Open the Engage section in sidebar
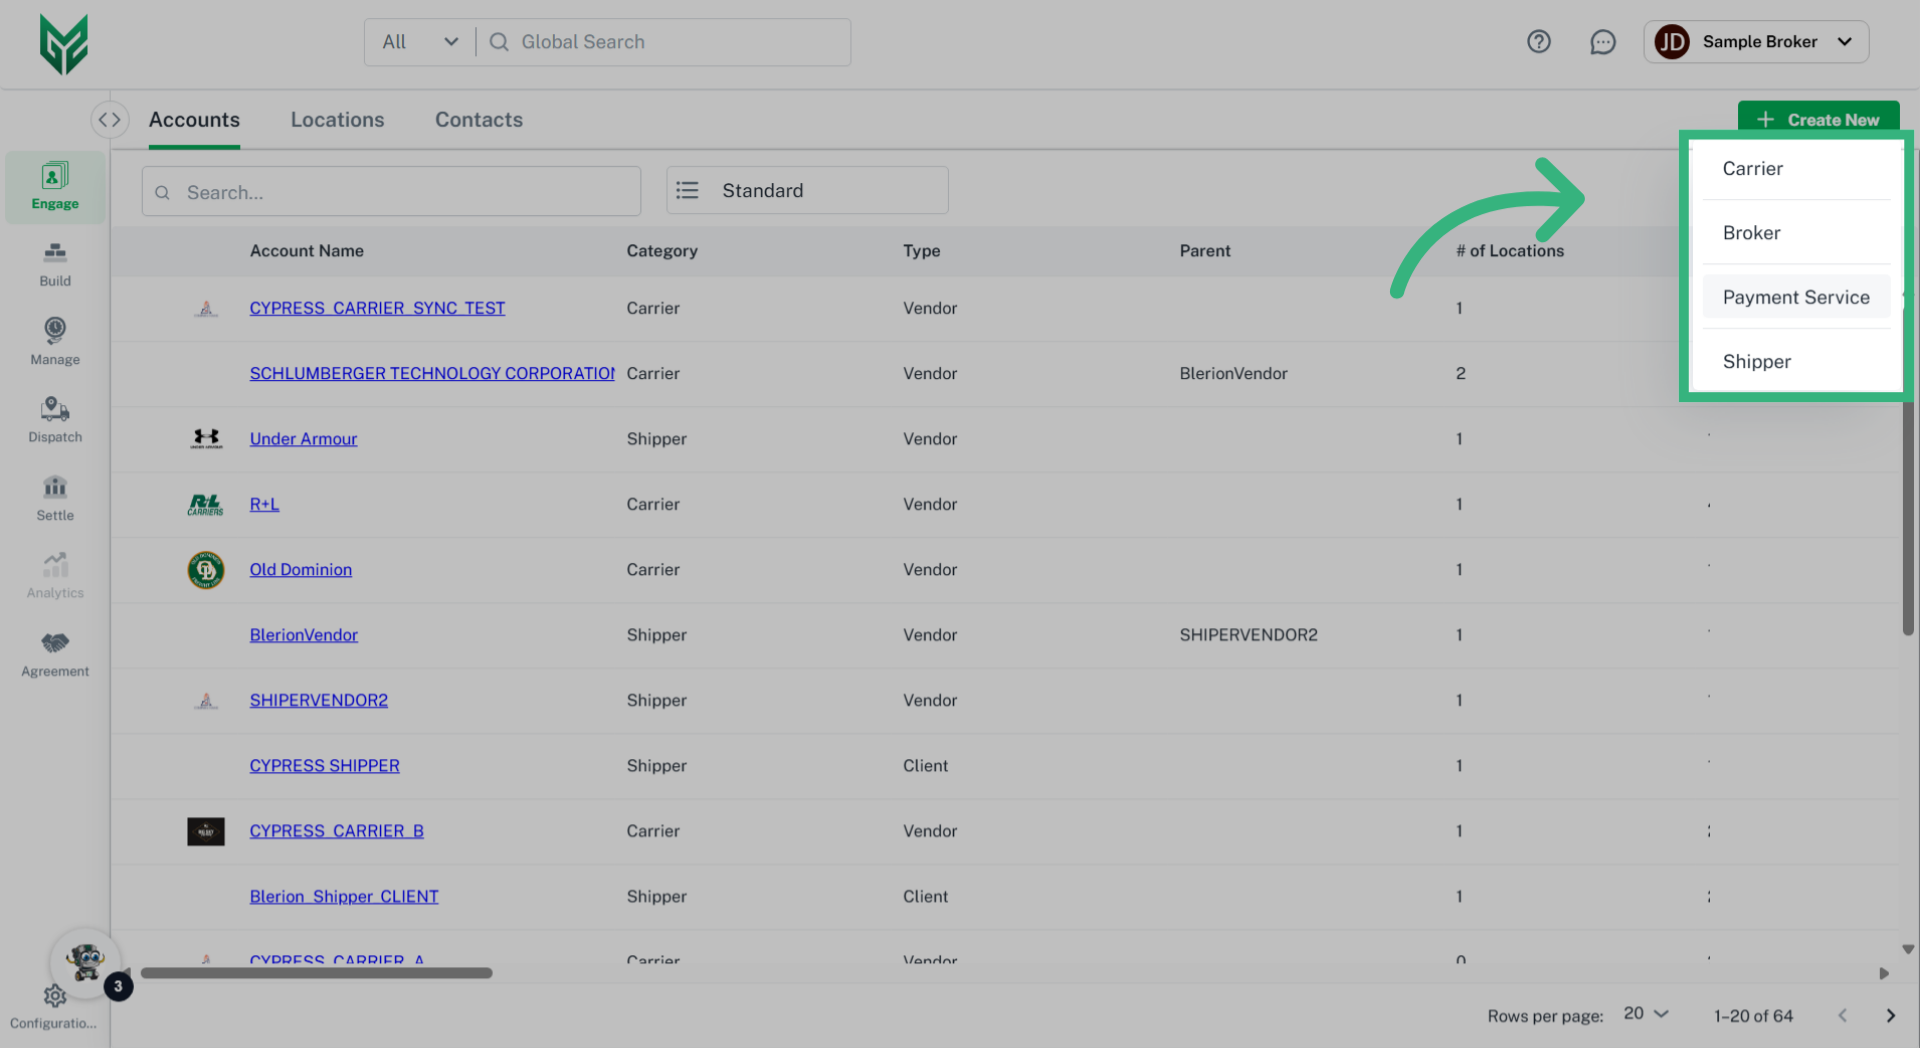1920x1048 pixels. pyautogui.click(x=55, y=187)
